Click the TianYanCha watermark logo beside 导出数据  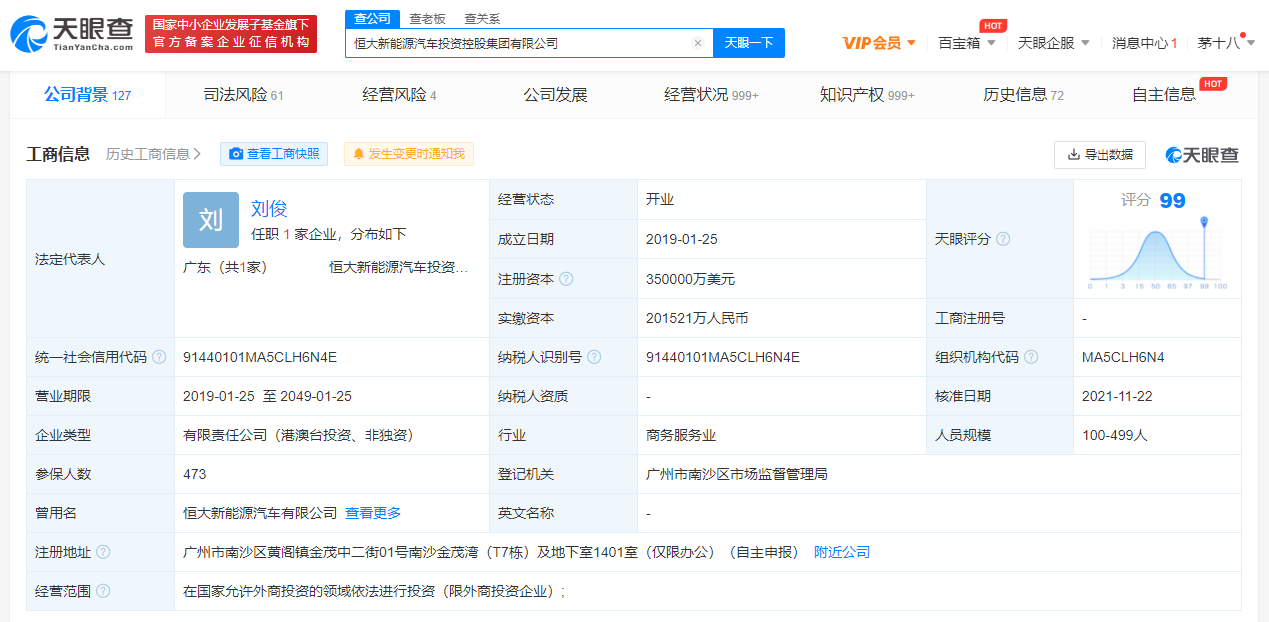1202,155
